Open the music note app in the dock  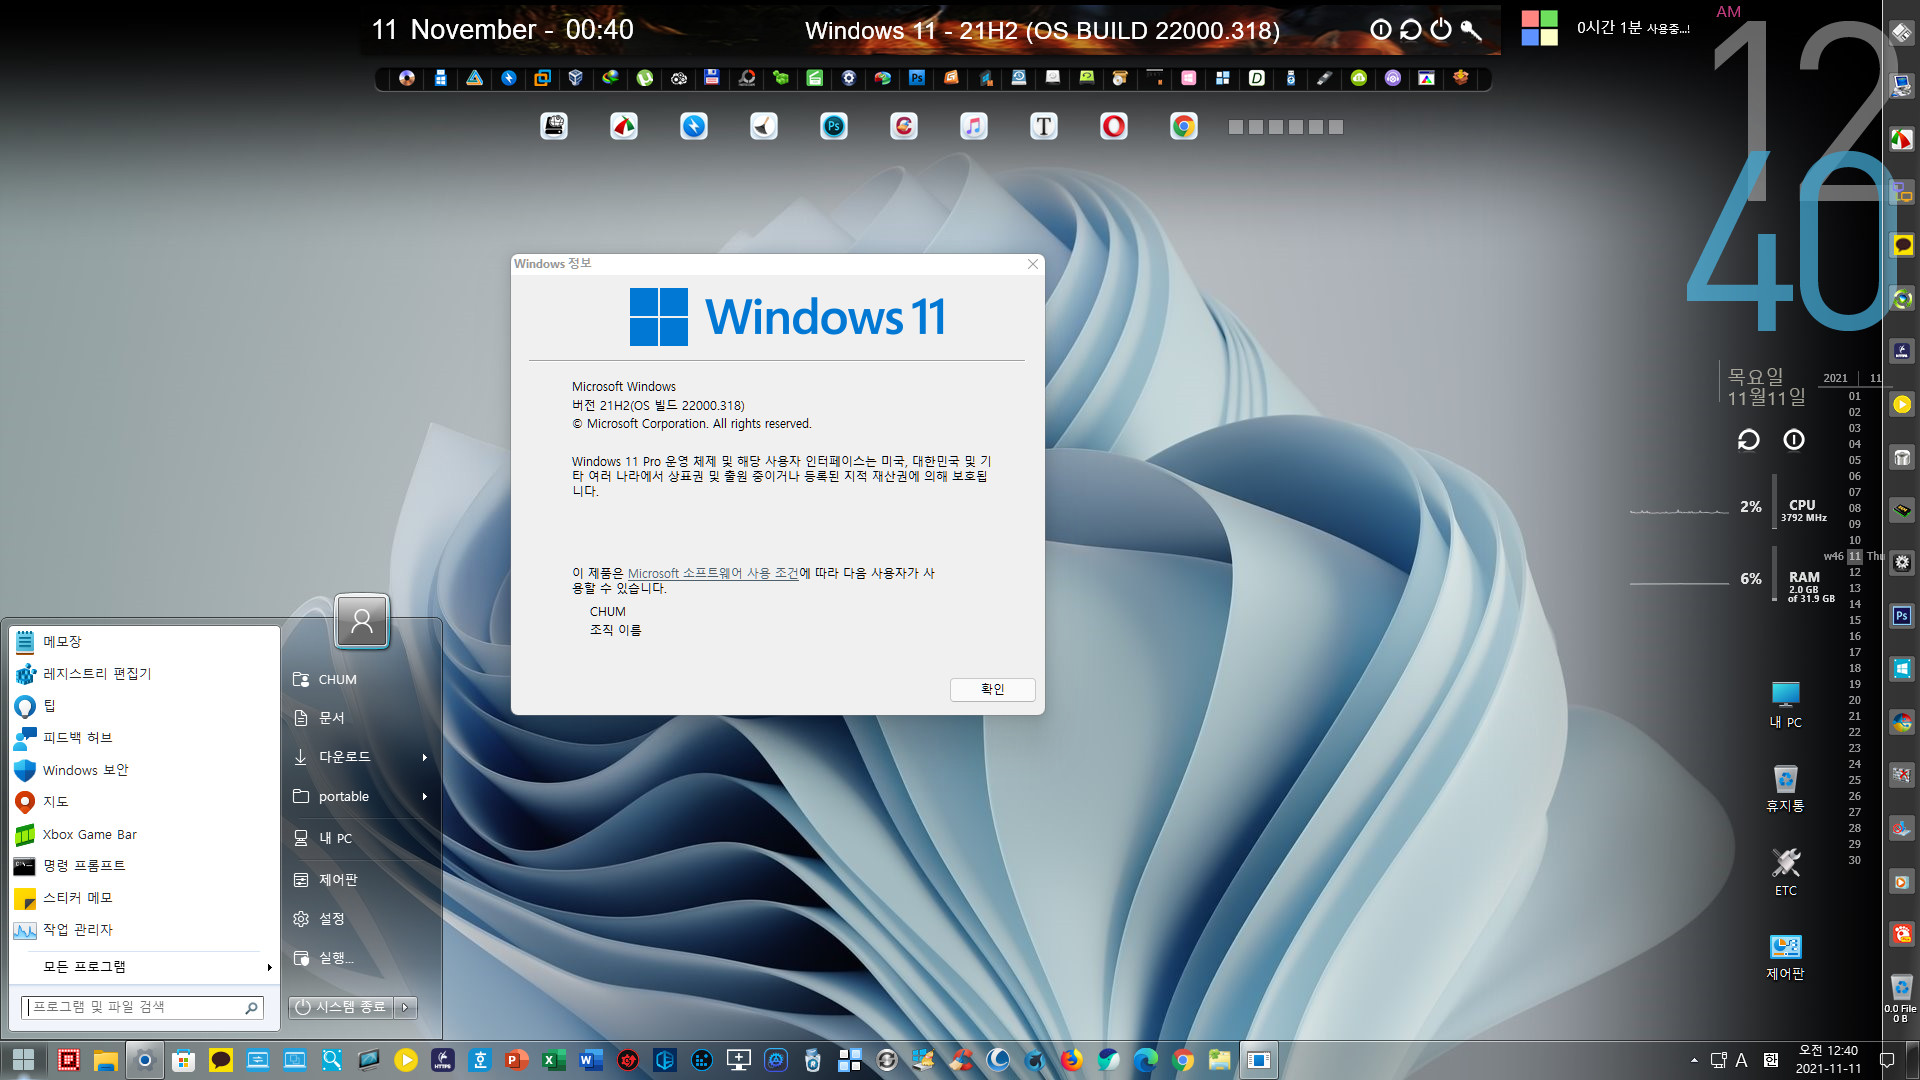point(974,126)
